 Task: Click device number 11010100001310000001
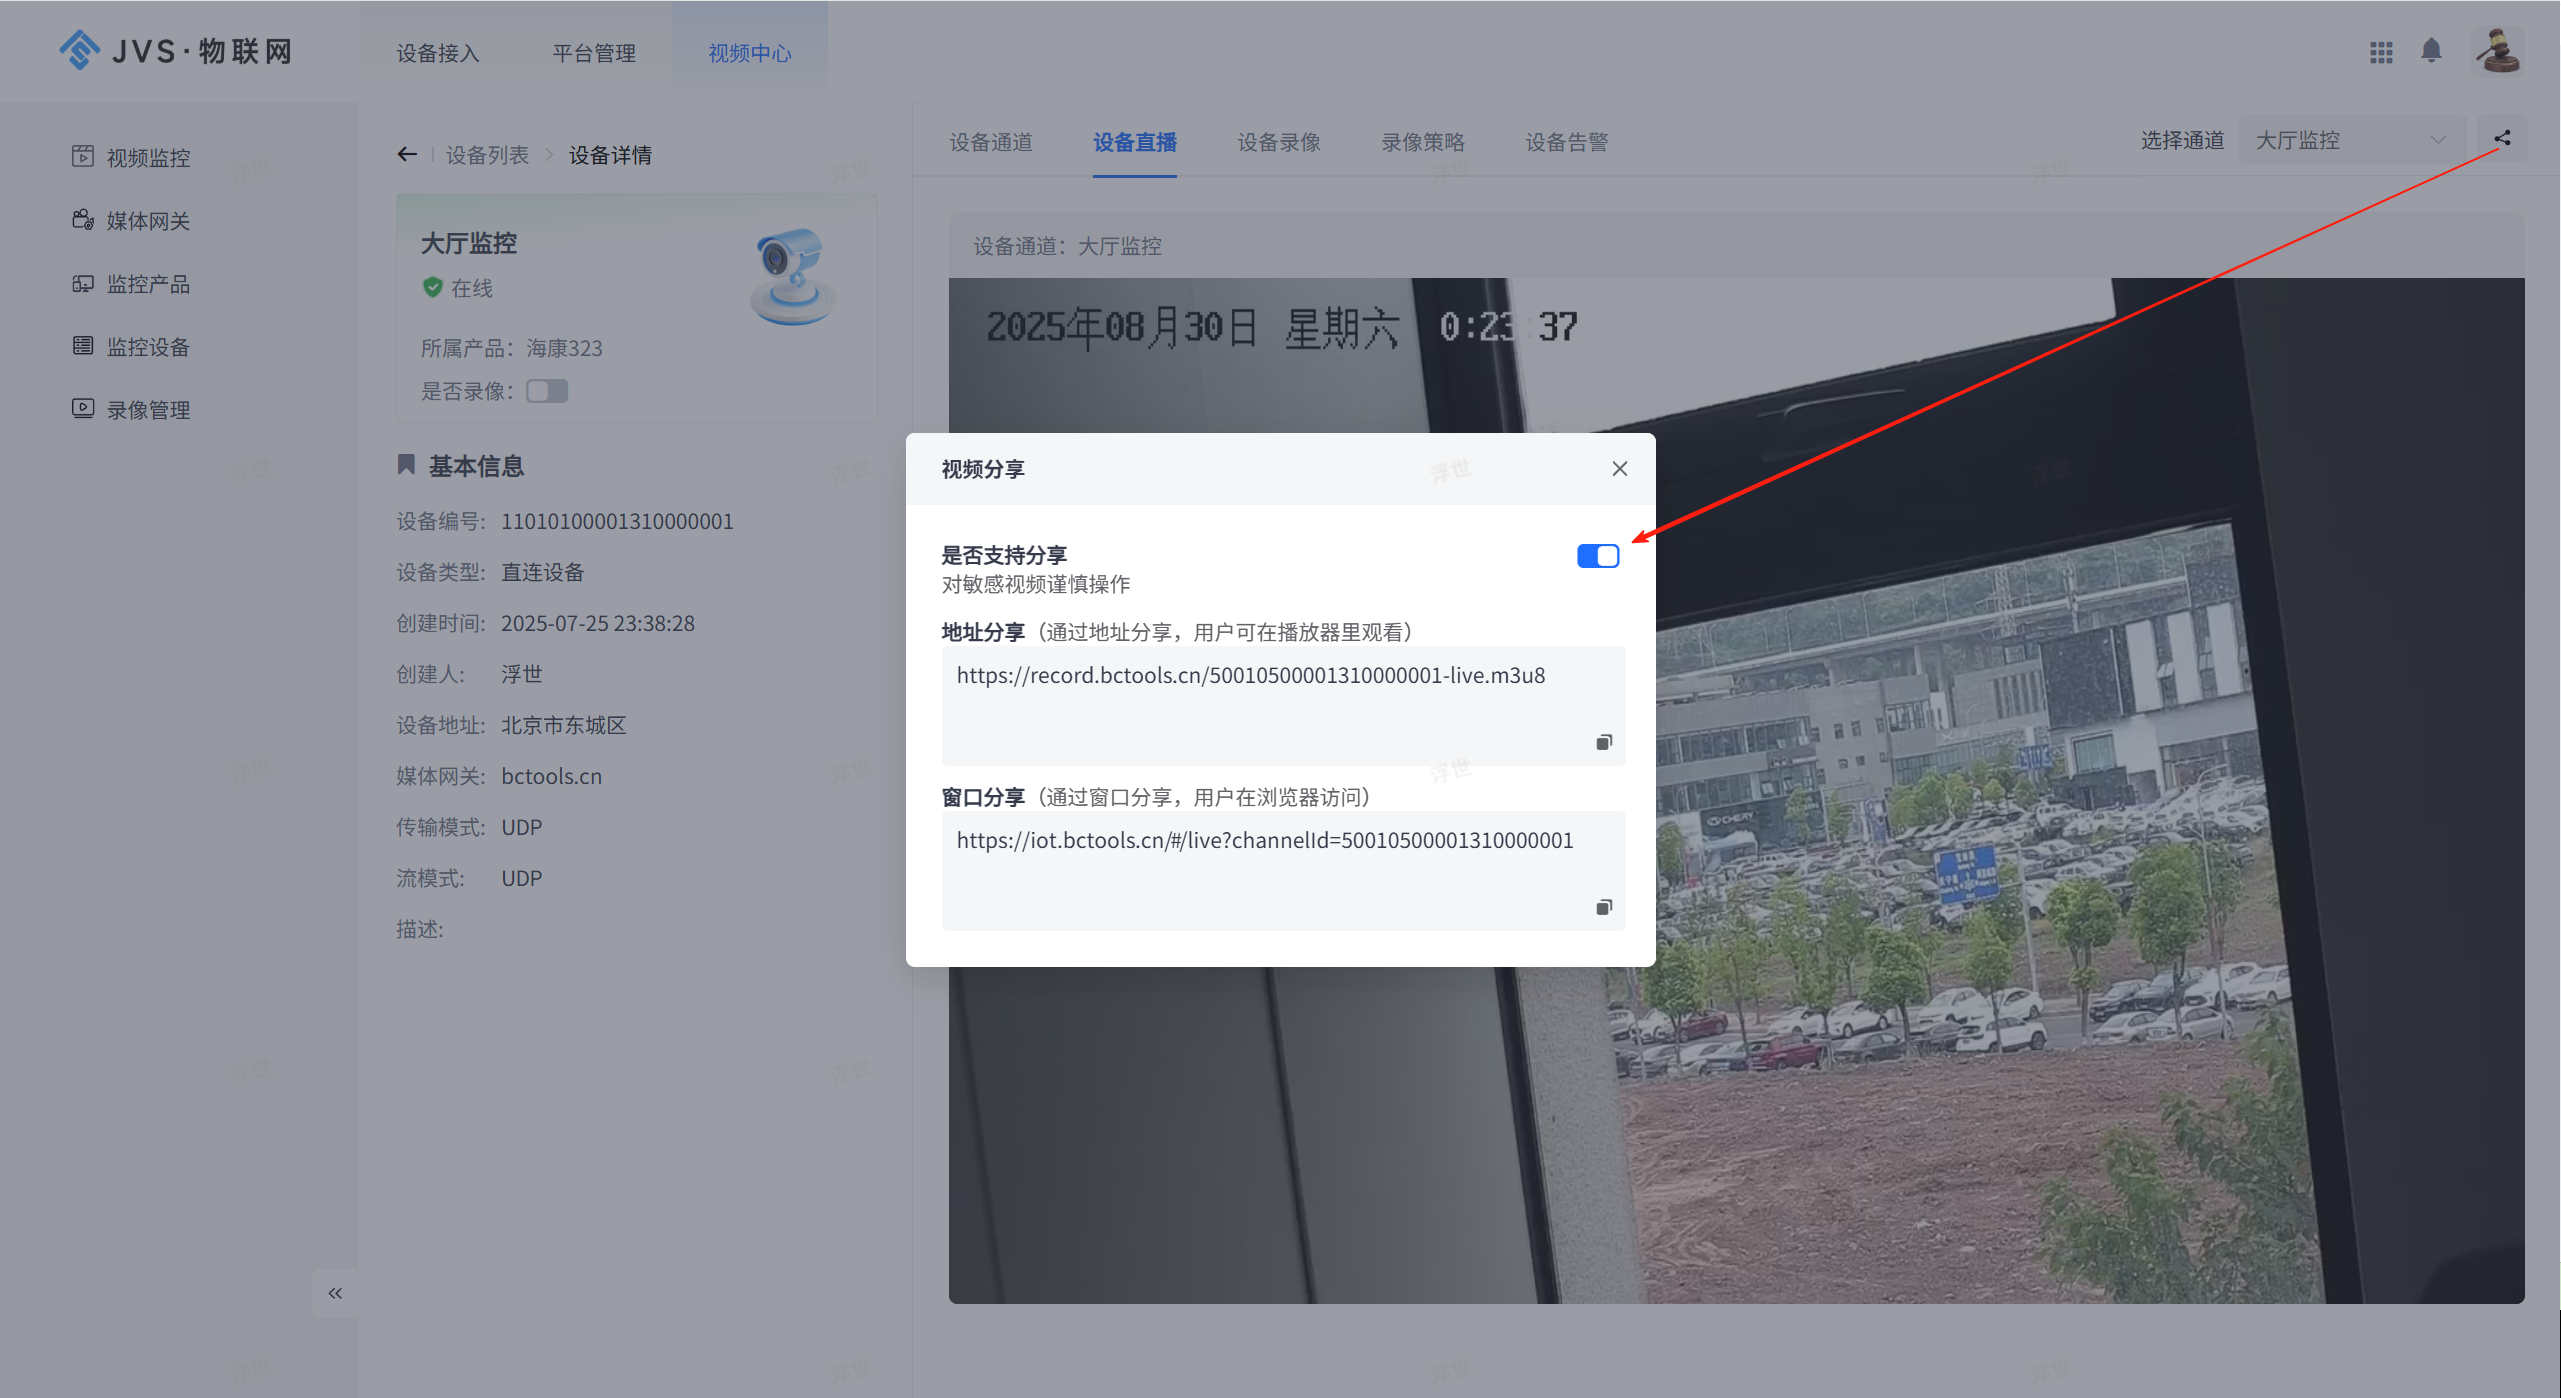tap(617, 521)
